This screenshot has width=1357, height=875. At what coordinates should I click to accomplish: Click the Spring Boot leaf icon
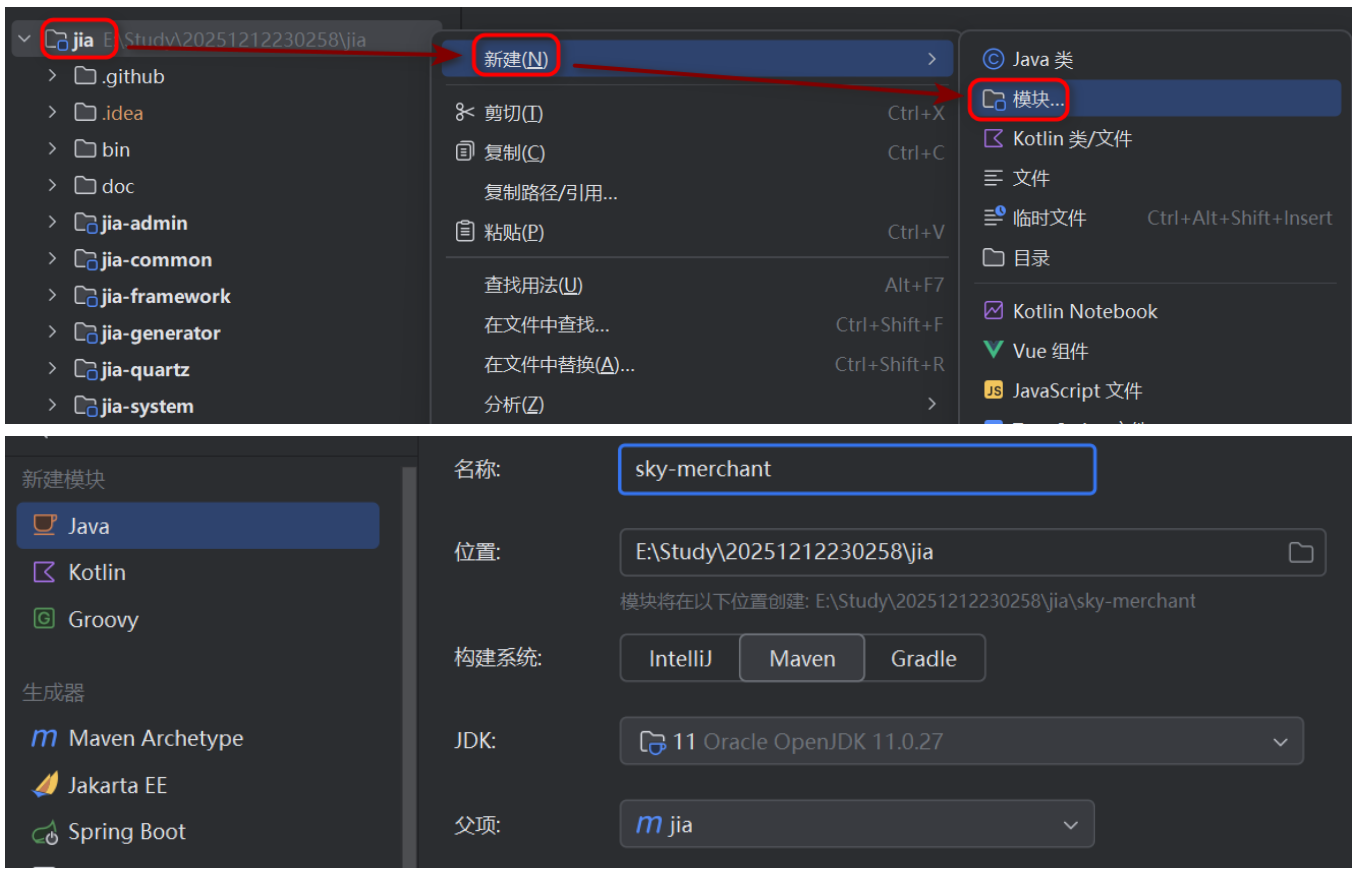(x=45, y=832)
